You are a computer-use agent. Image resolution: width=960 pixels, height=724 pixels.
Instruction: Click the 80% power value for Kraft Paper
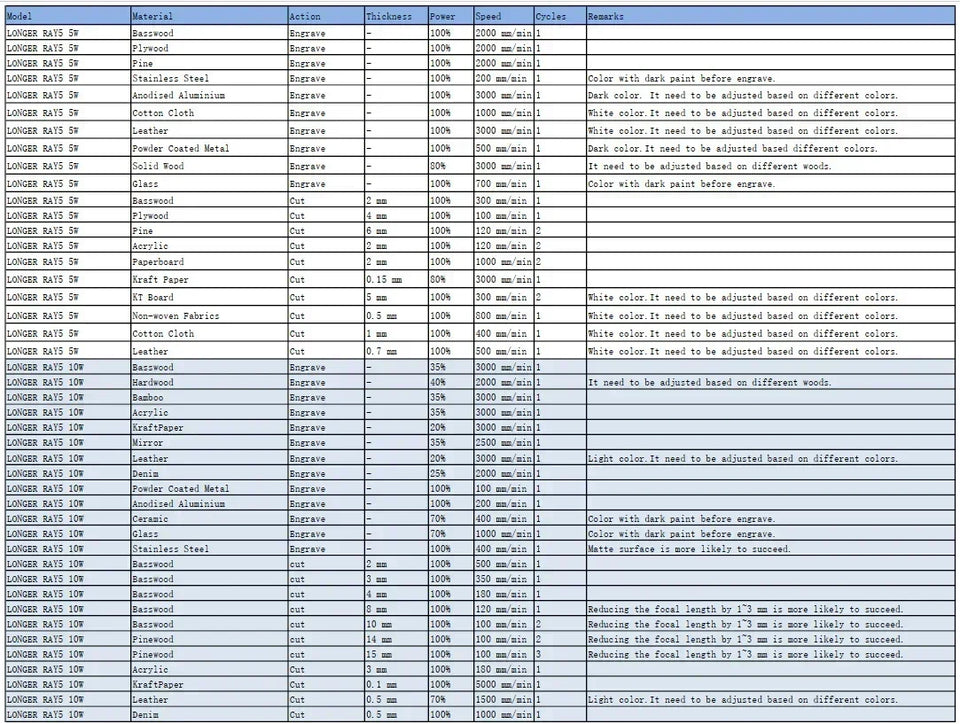tap(438, 279)
